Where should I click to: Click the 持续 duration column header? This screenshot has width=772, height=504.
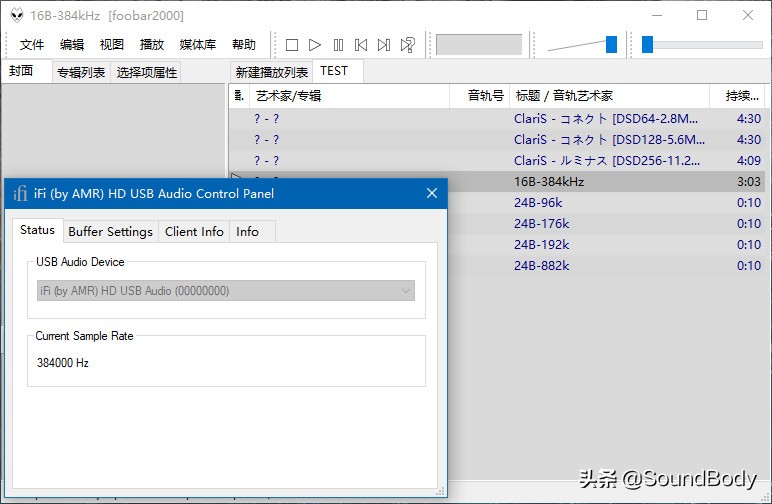[x=737, y=96]
